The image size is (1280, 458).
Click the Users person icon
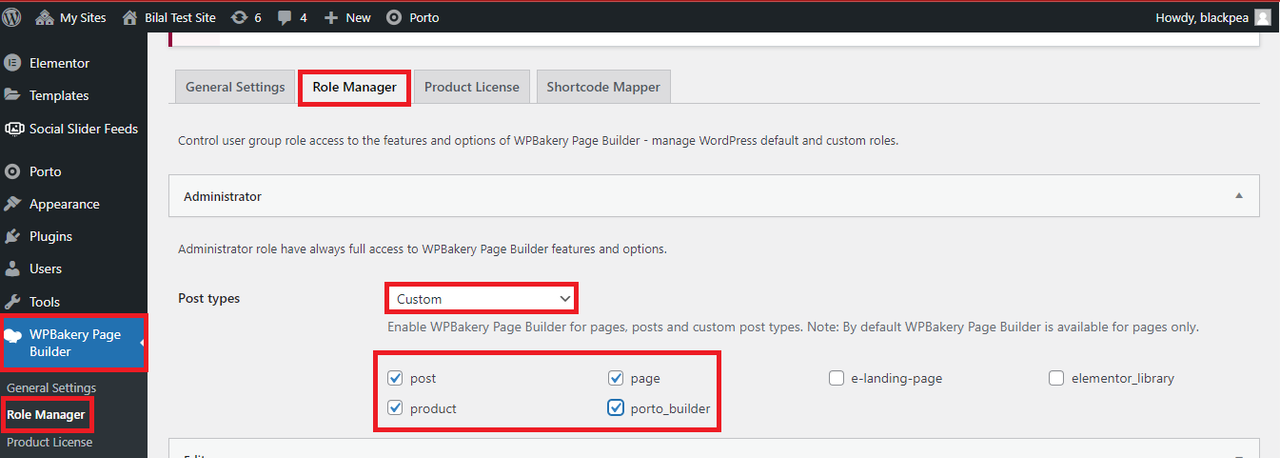point(13,269)
